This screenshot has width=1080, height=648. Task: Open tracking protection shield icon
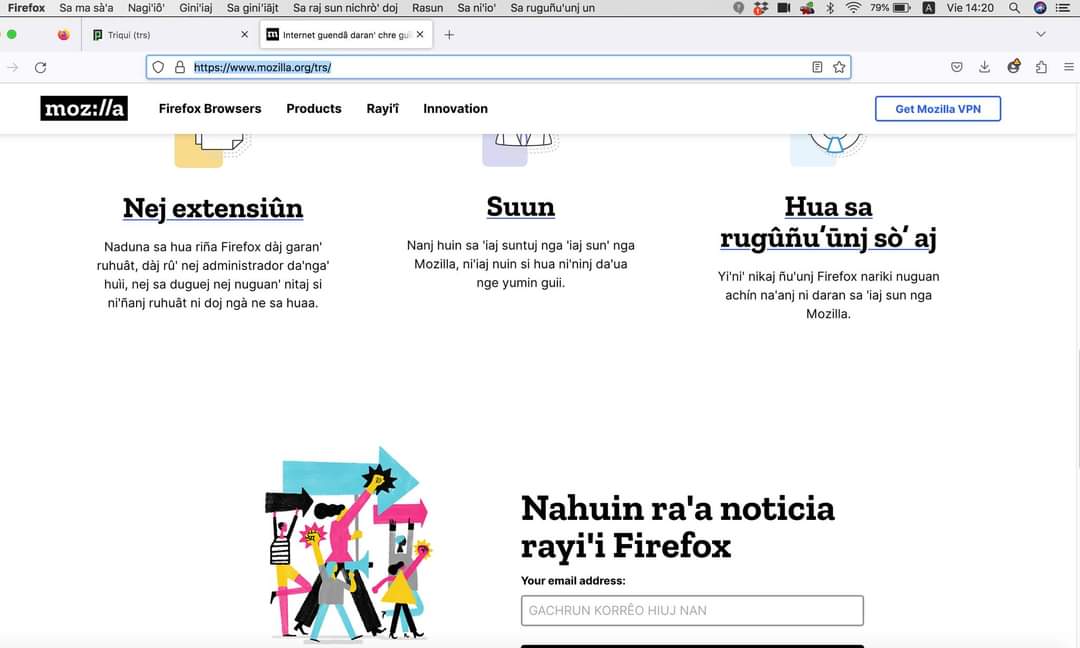click(158, 67)
